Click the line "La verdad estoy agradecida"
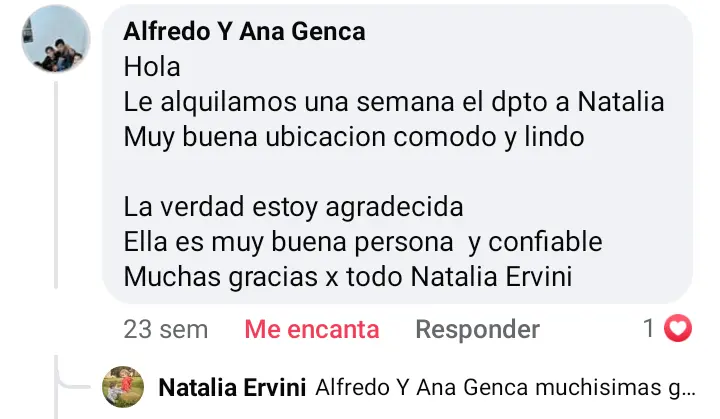The image size is (720, 419). point(293,208)
